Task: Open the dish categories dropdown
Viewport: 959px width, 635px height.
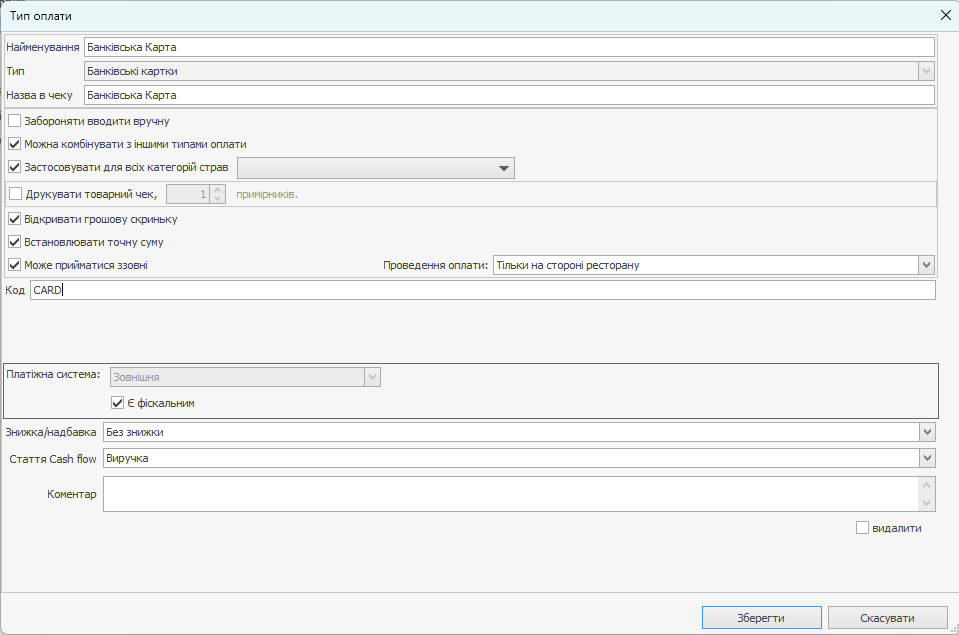Action: [x=504, y=168]
